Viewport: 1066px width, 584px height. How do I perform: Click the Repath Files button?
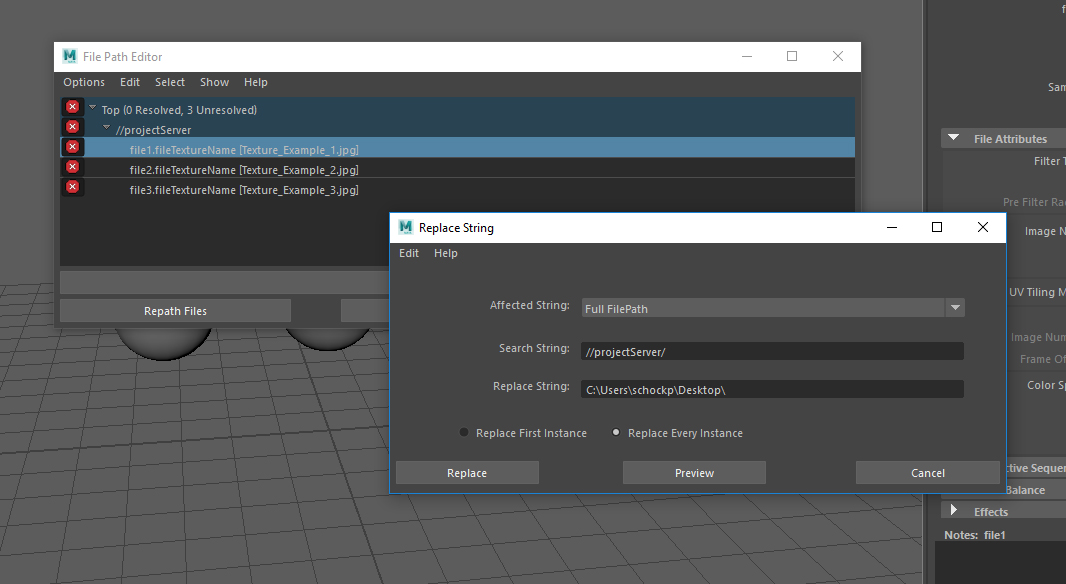174,310
